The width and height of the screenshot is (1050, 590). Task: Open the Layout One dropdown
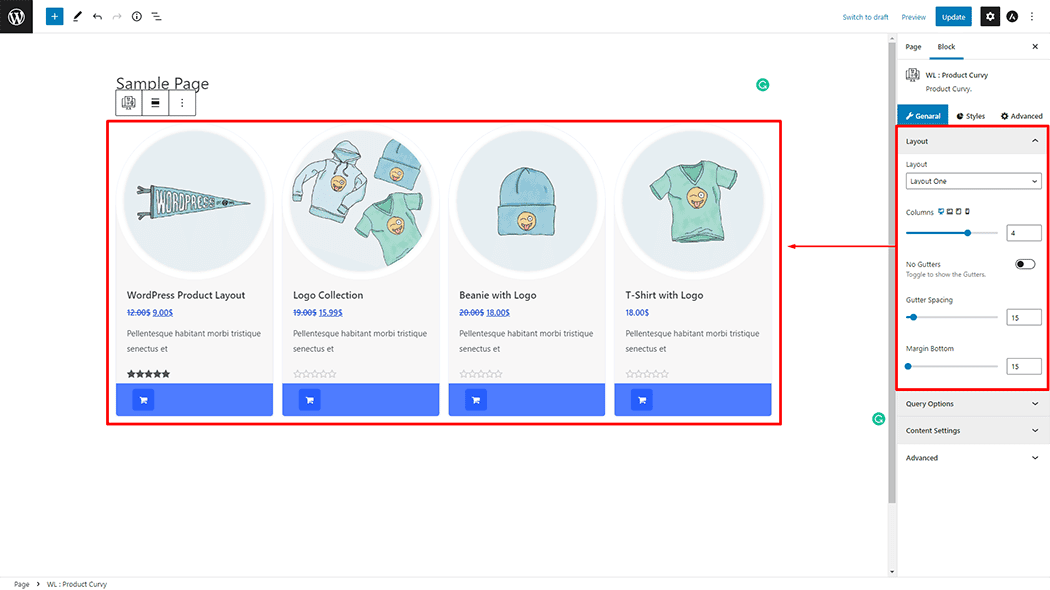point(973,181)
